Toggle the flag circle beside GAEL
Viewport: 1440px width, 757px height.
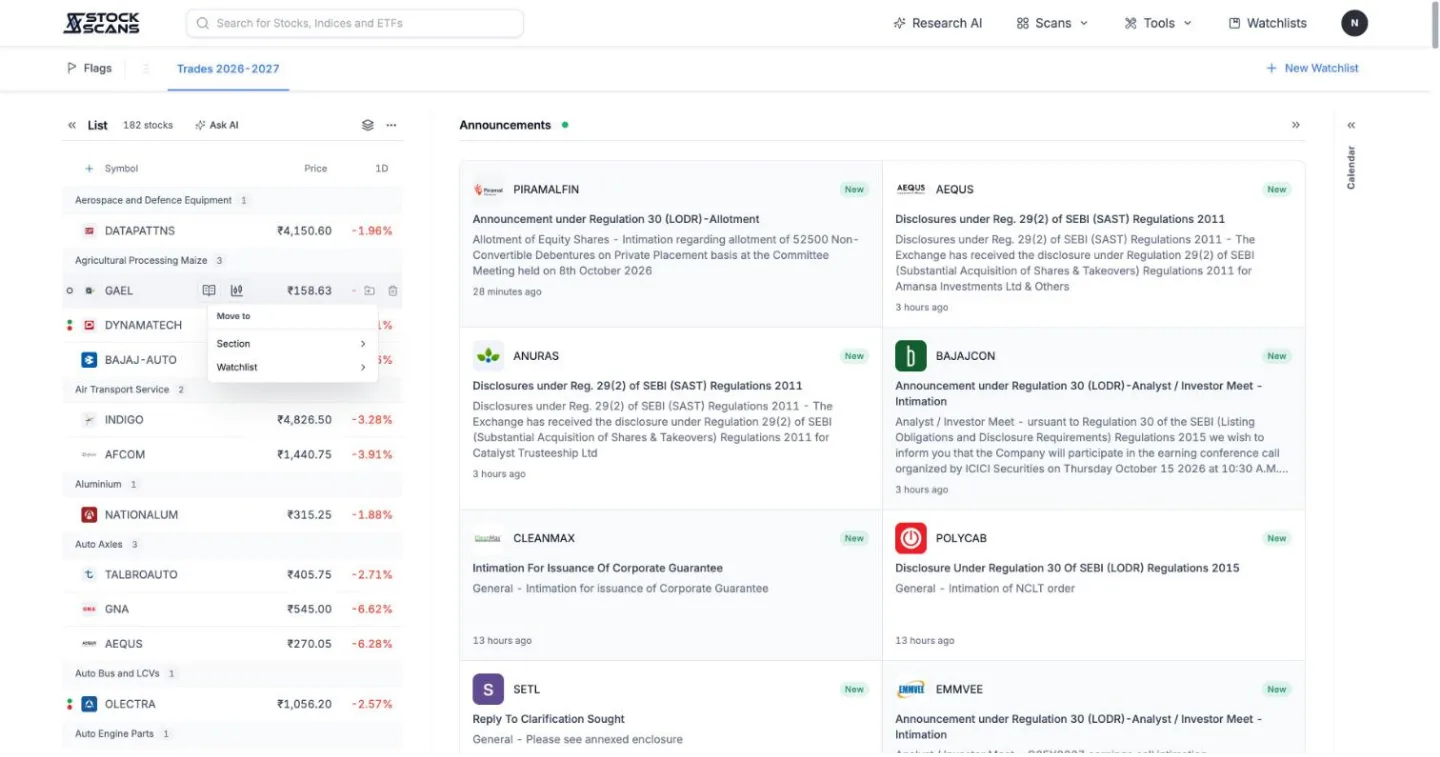(70, 291)
